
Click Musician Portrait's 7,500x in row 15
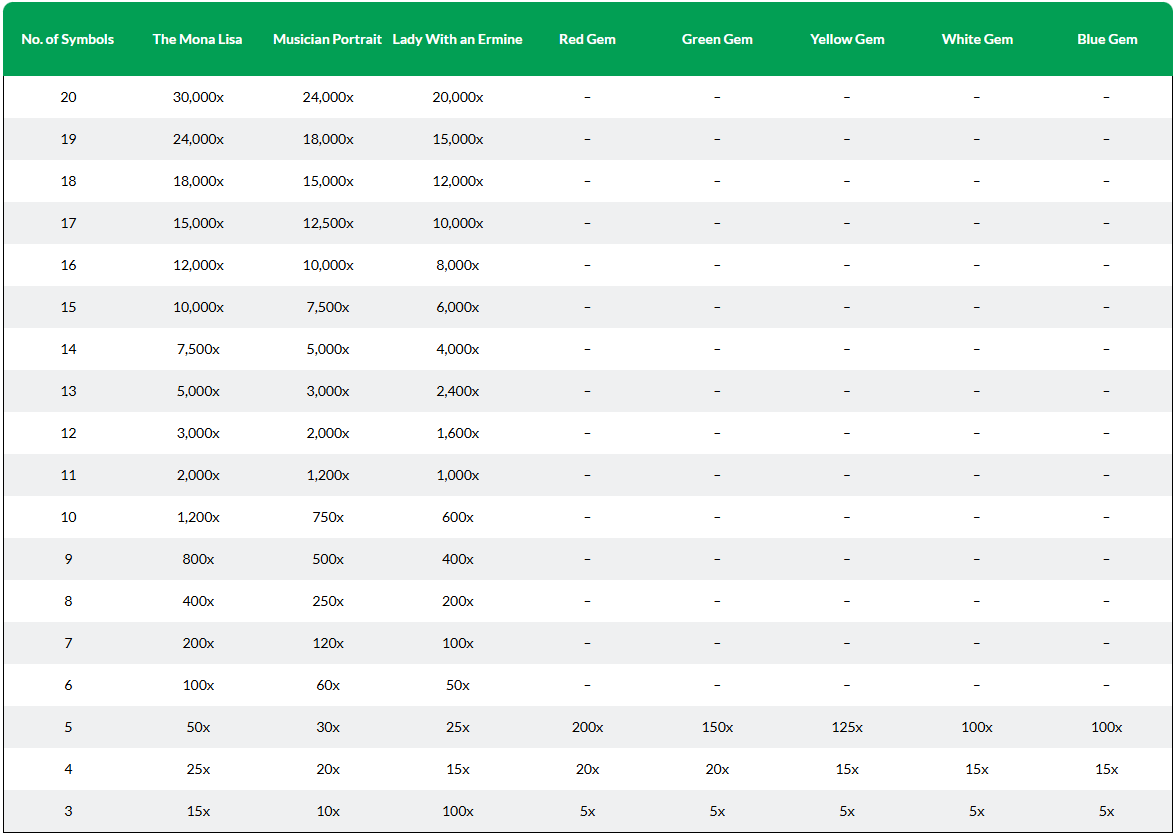(x=328, y=308)
